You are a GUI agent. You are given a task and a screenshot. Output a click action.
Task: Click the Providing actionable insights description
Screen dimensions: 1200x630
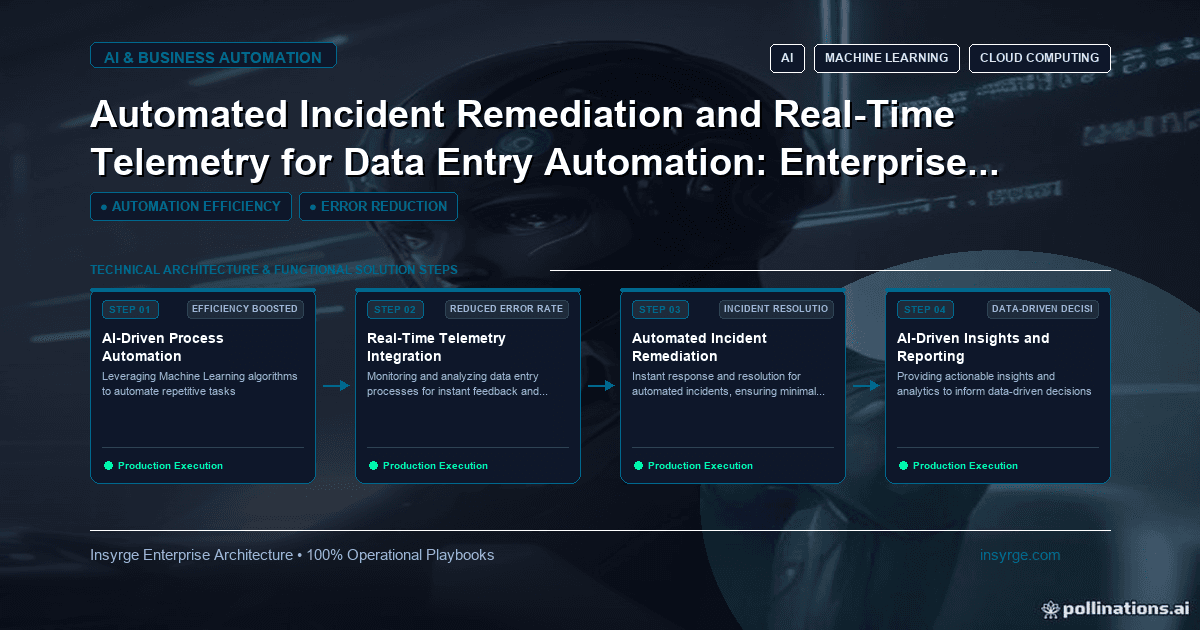click(x=994, y=384)
